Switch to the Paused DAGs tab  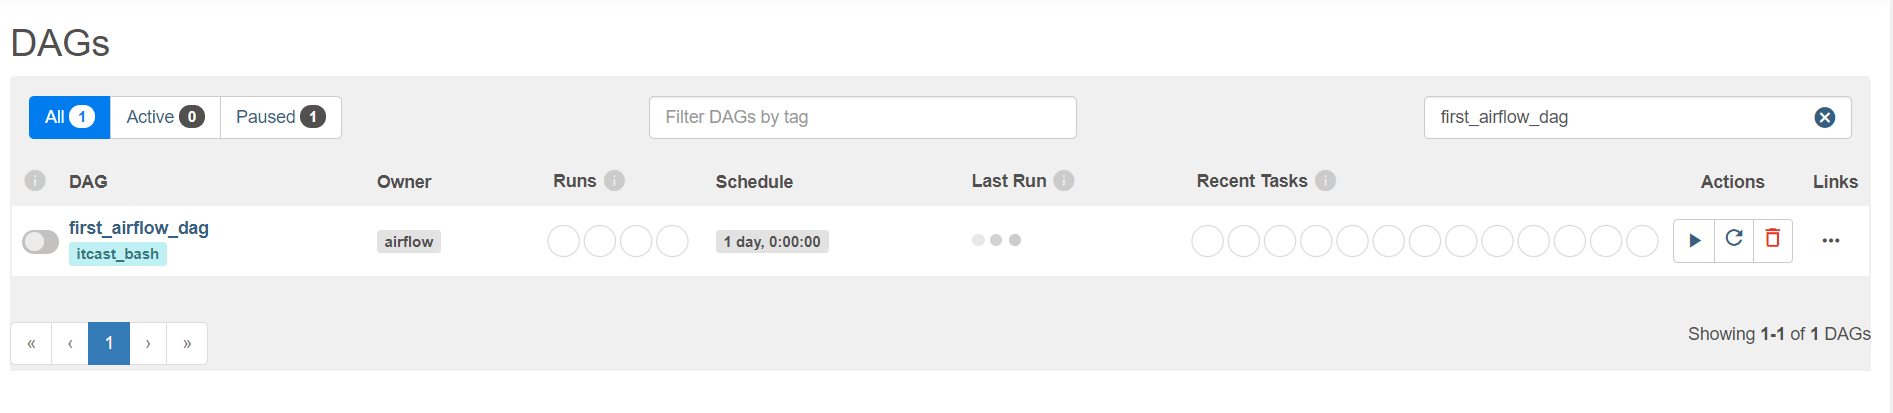coord(281,118)
